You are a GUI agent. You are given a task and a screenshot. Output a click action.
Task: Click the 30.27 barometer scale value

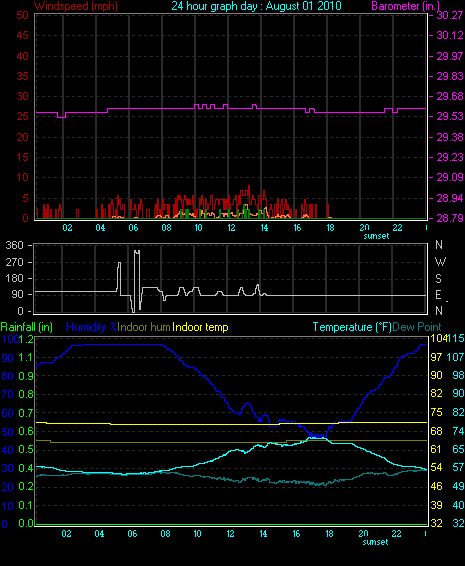point(450,15)
